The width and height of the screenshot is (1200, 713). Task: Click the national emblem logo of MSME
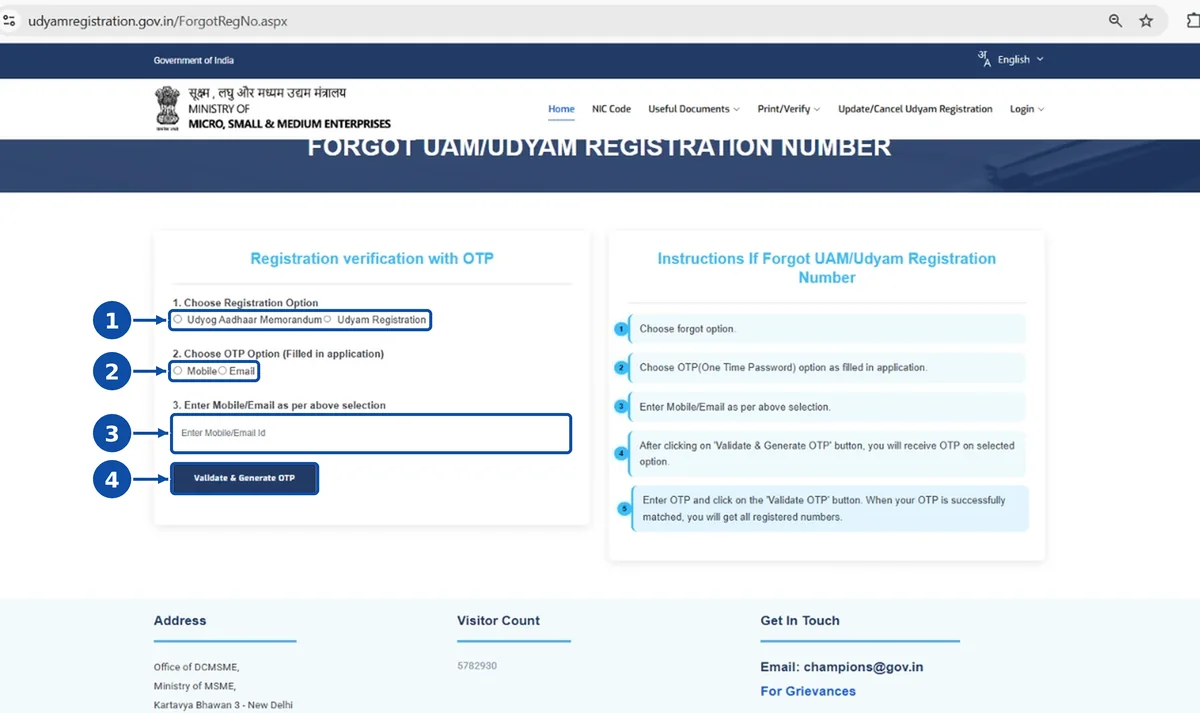click(167, 108)
